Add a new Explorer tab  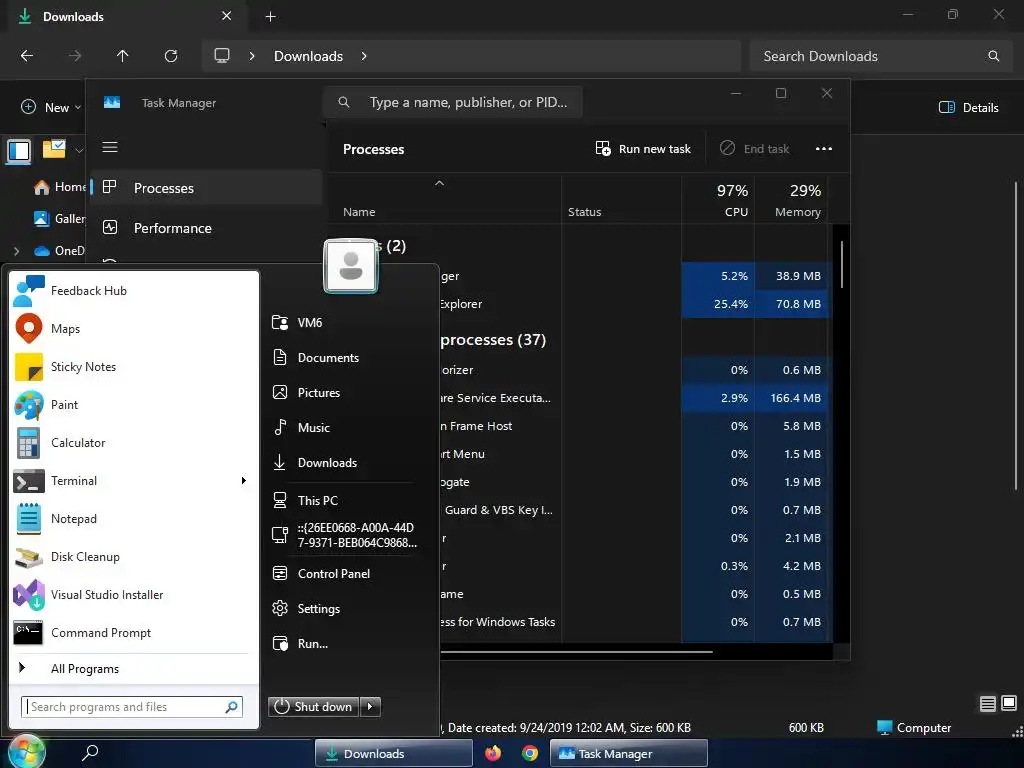coord(270,17)
